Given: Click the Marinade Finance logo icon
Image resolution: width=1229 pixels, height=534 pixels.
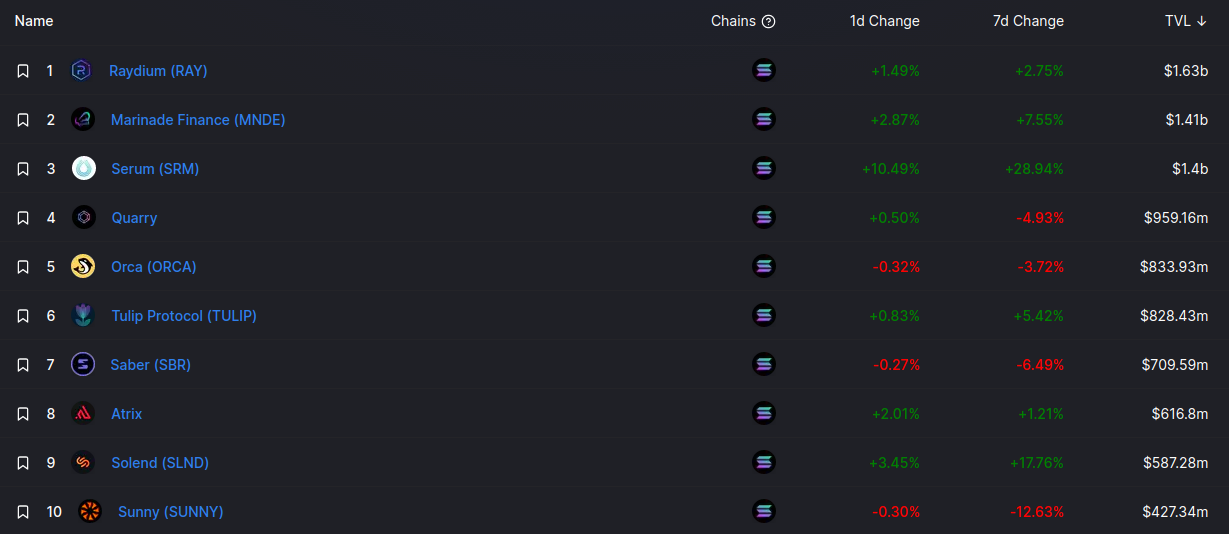Looking at the screenshot, I should pos(83,120).
